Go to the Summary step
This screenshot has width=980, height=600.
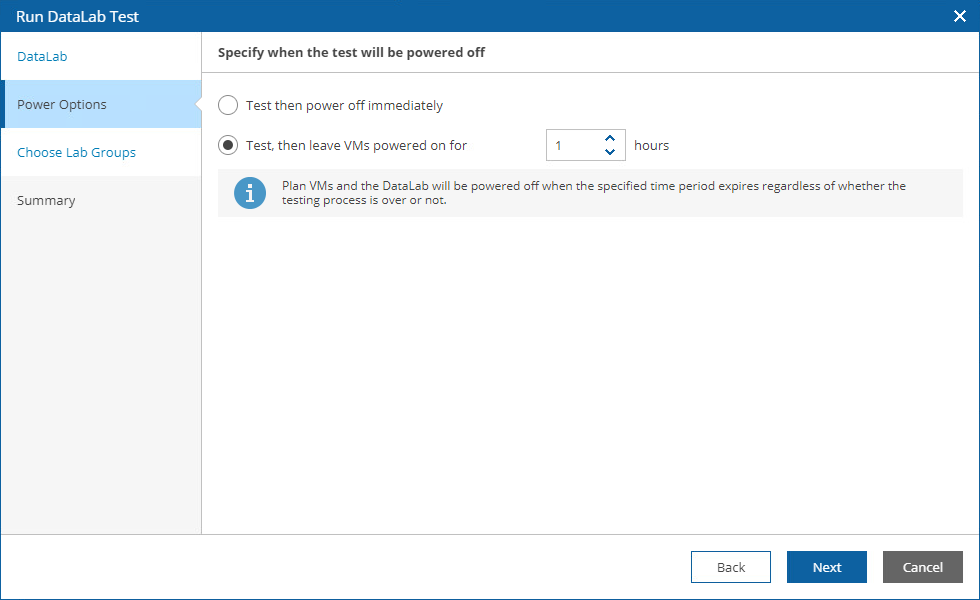tap(46, 200)
